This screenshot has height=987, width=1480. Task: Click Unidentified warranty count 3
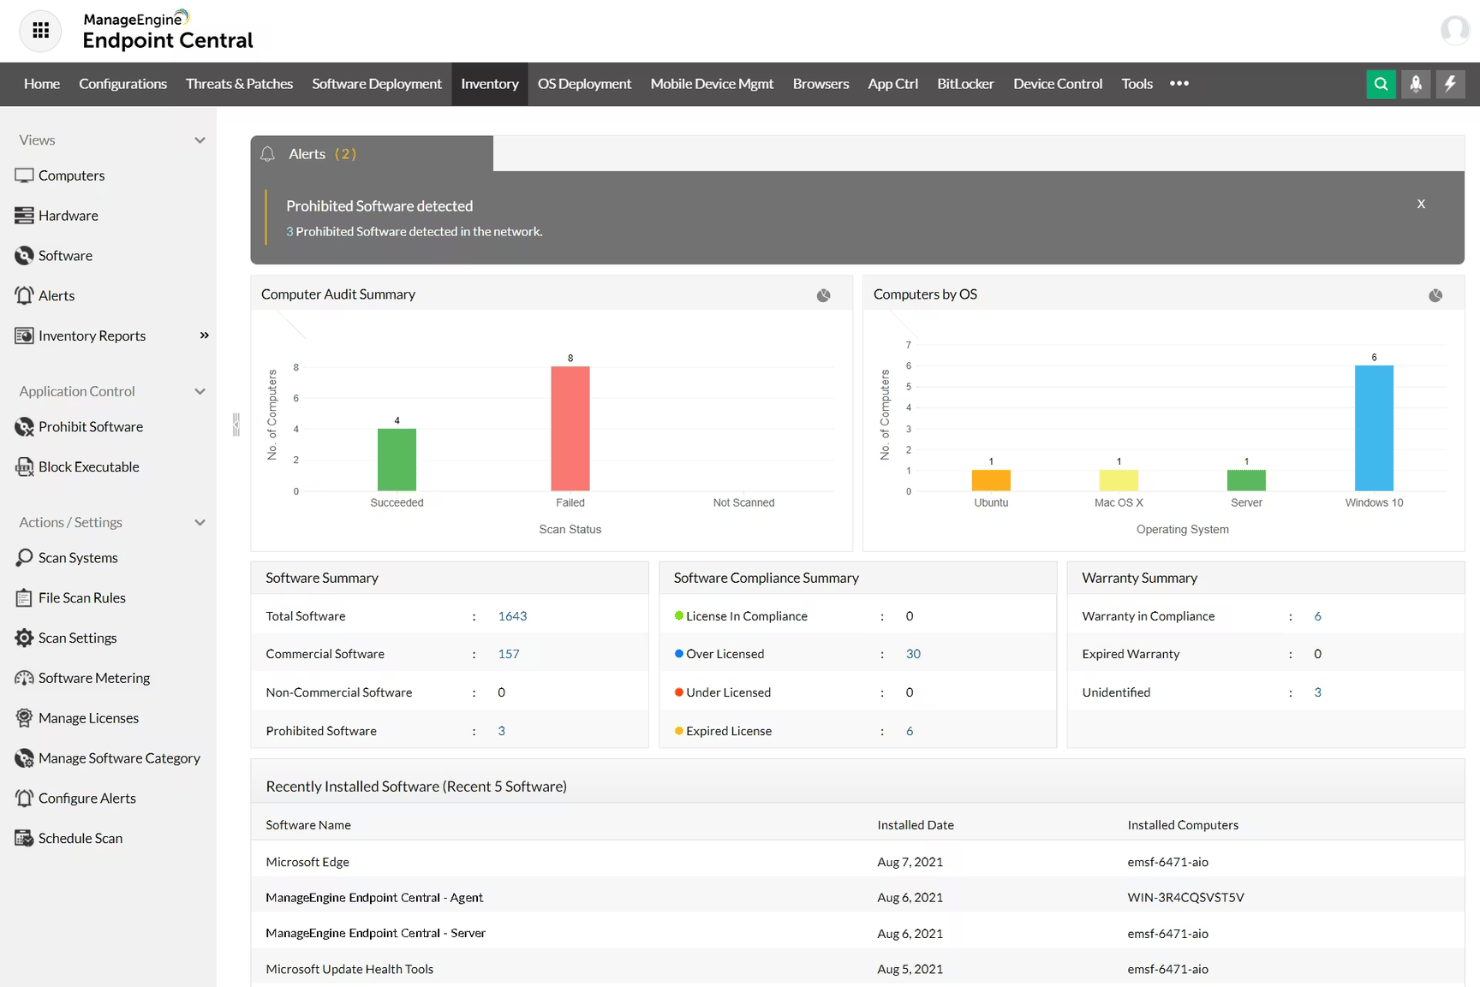pos(1318,692)
